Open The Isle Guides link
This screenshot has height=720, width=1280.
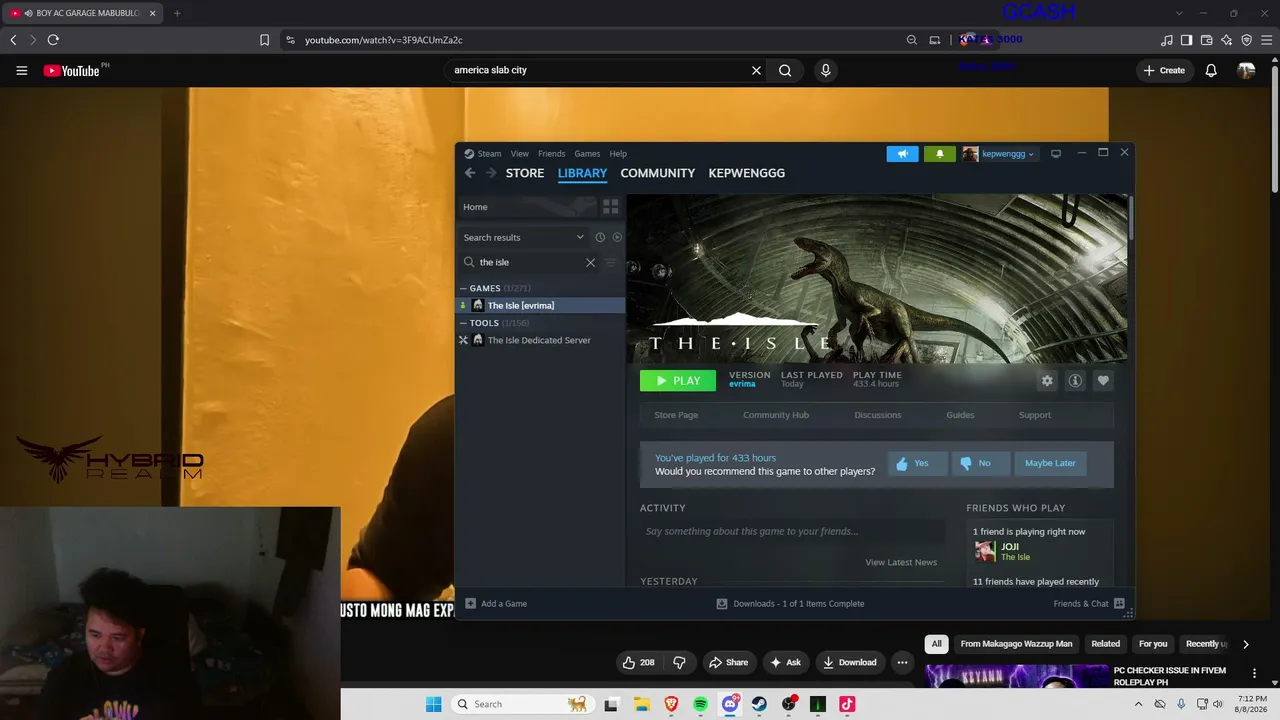(960, 415)
